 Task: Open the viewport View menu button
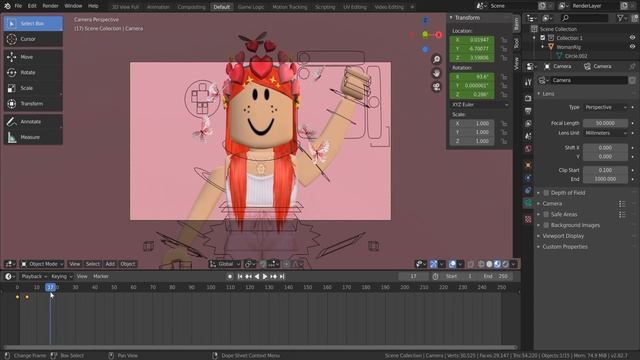[74, 264]
